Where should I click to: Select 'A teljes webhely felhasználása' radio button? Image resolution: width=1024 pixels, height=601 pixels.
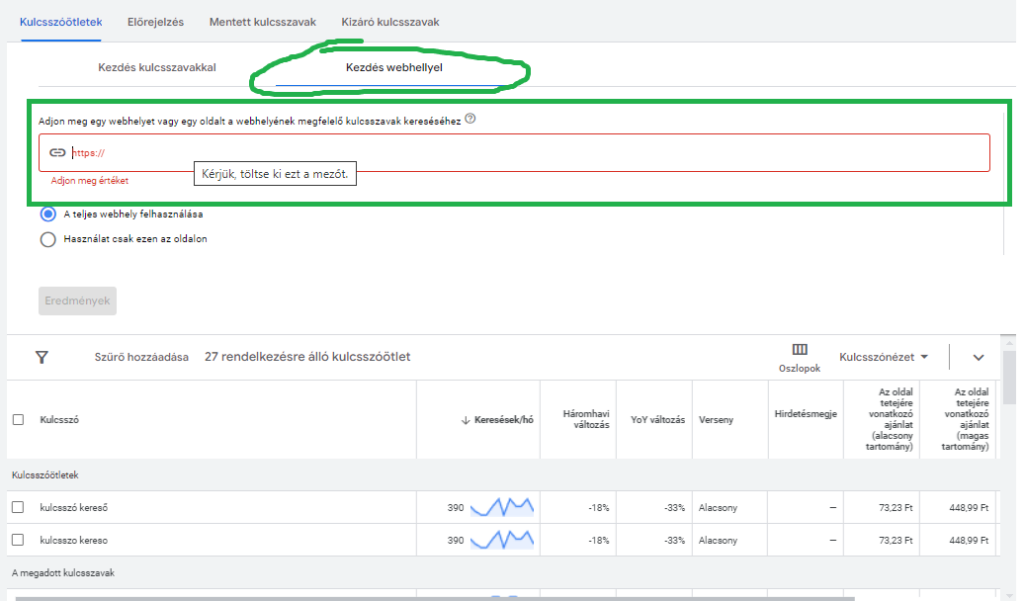pos(48,214)
